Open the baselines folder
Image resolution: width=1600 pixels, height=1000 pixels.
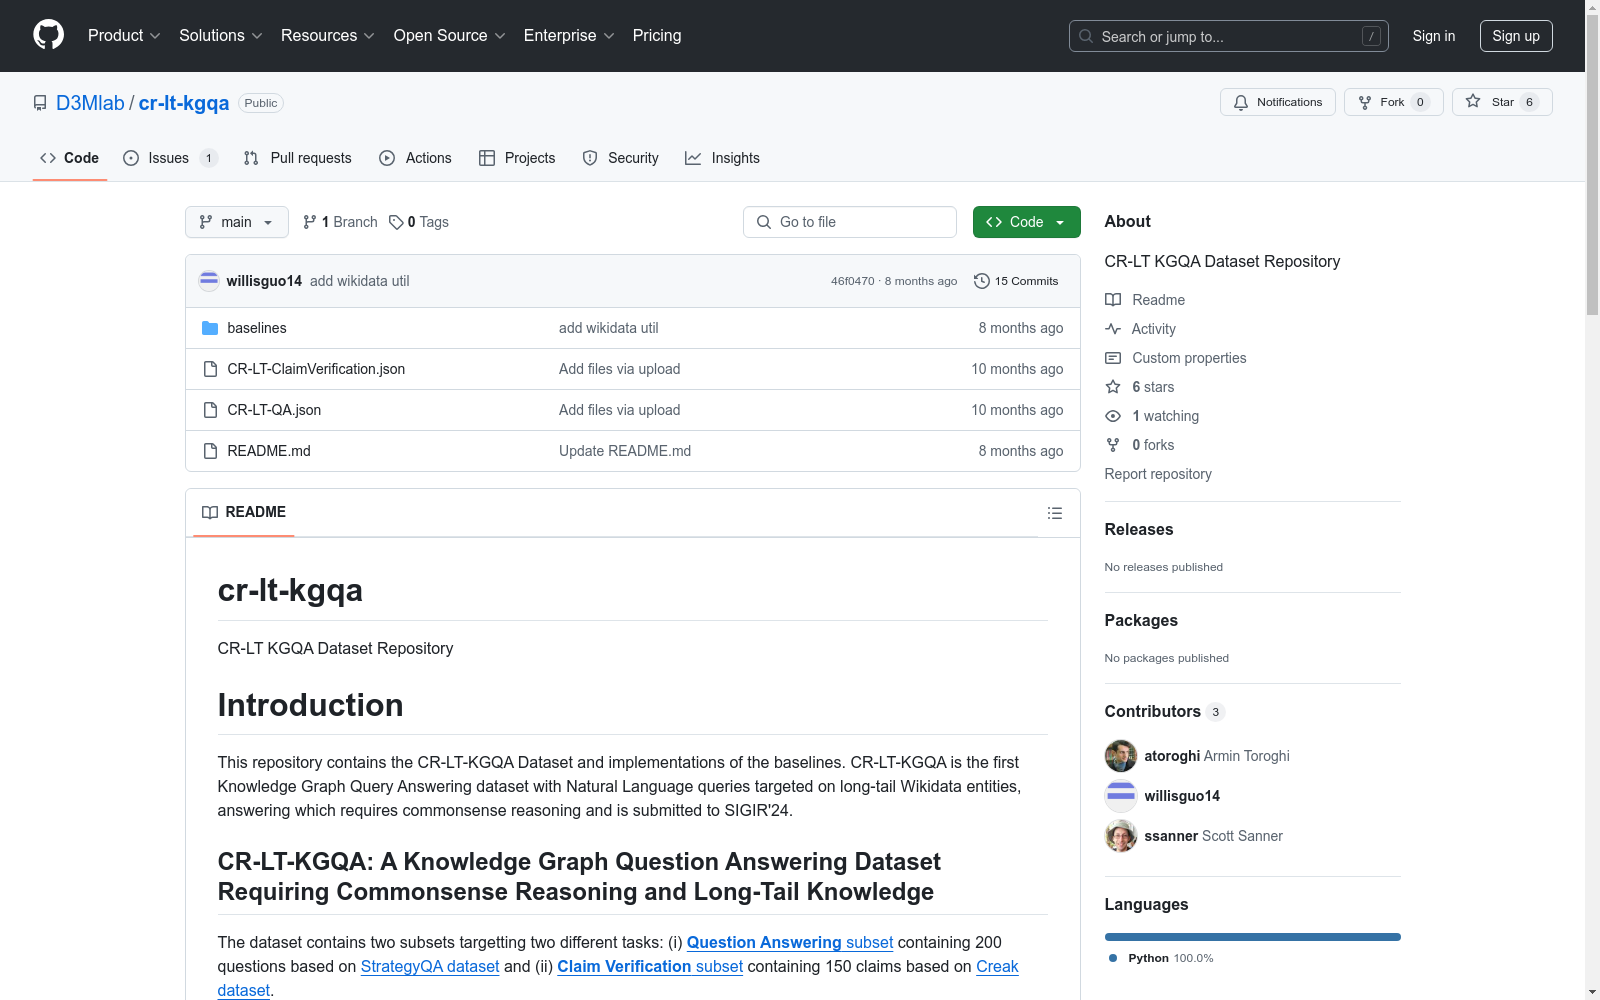click(x=257, y=328)
